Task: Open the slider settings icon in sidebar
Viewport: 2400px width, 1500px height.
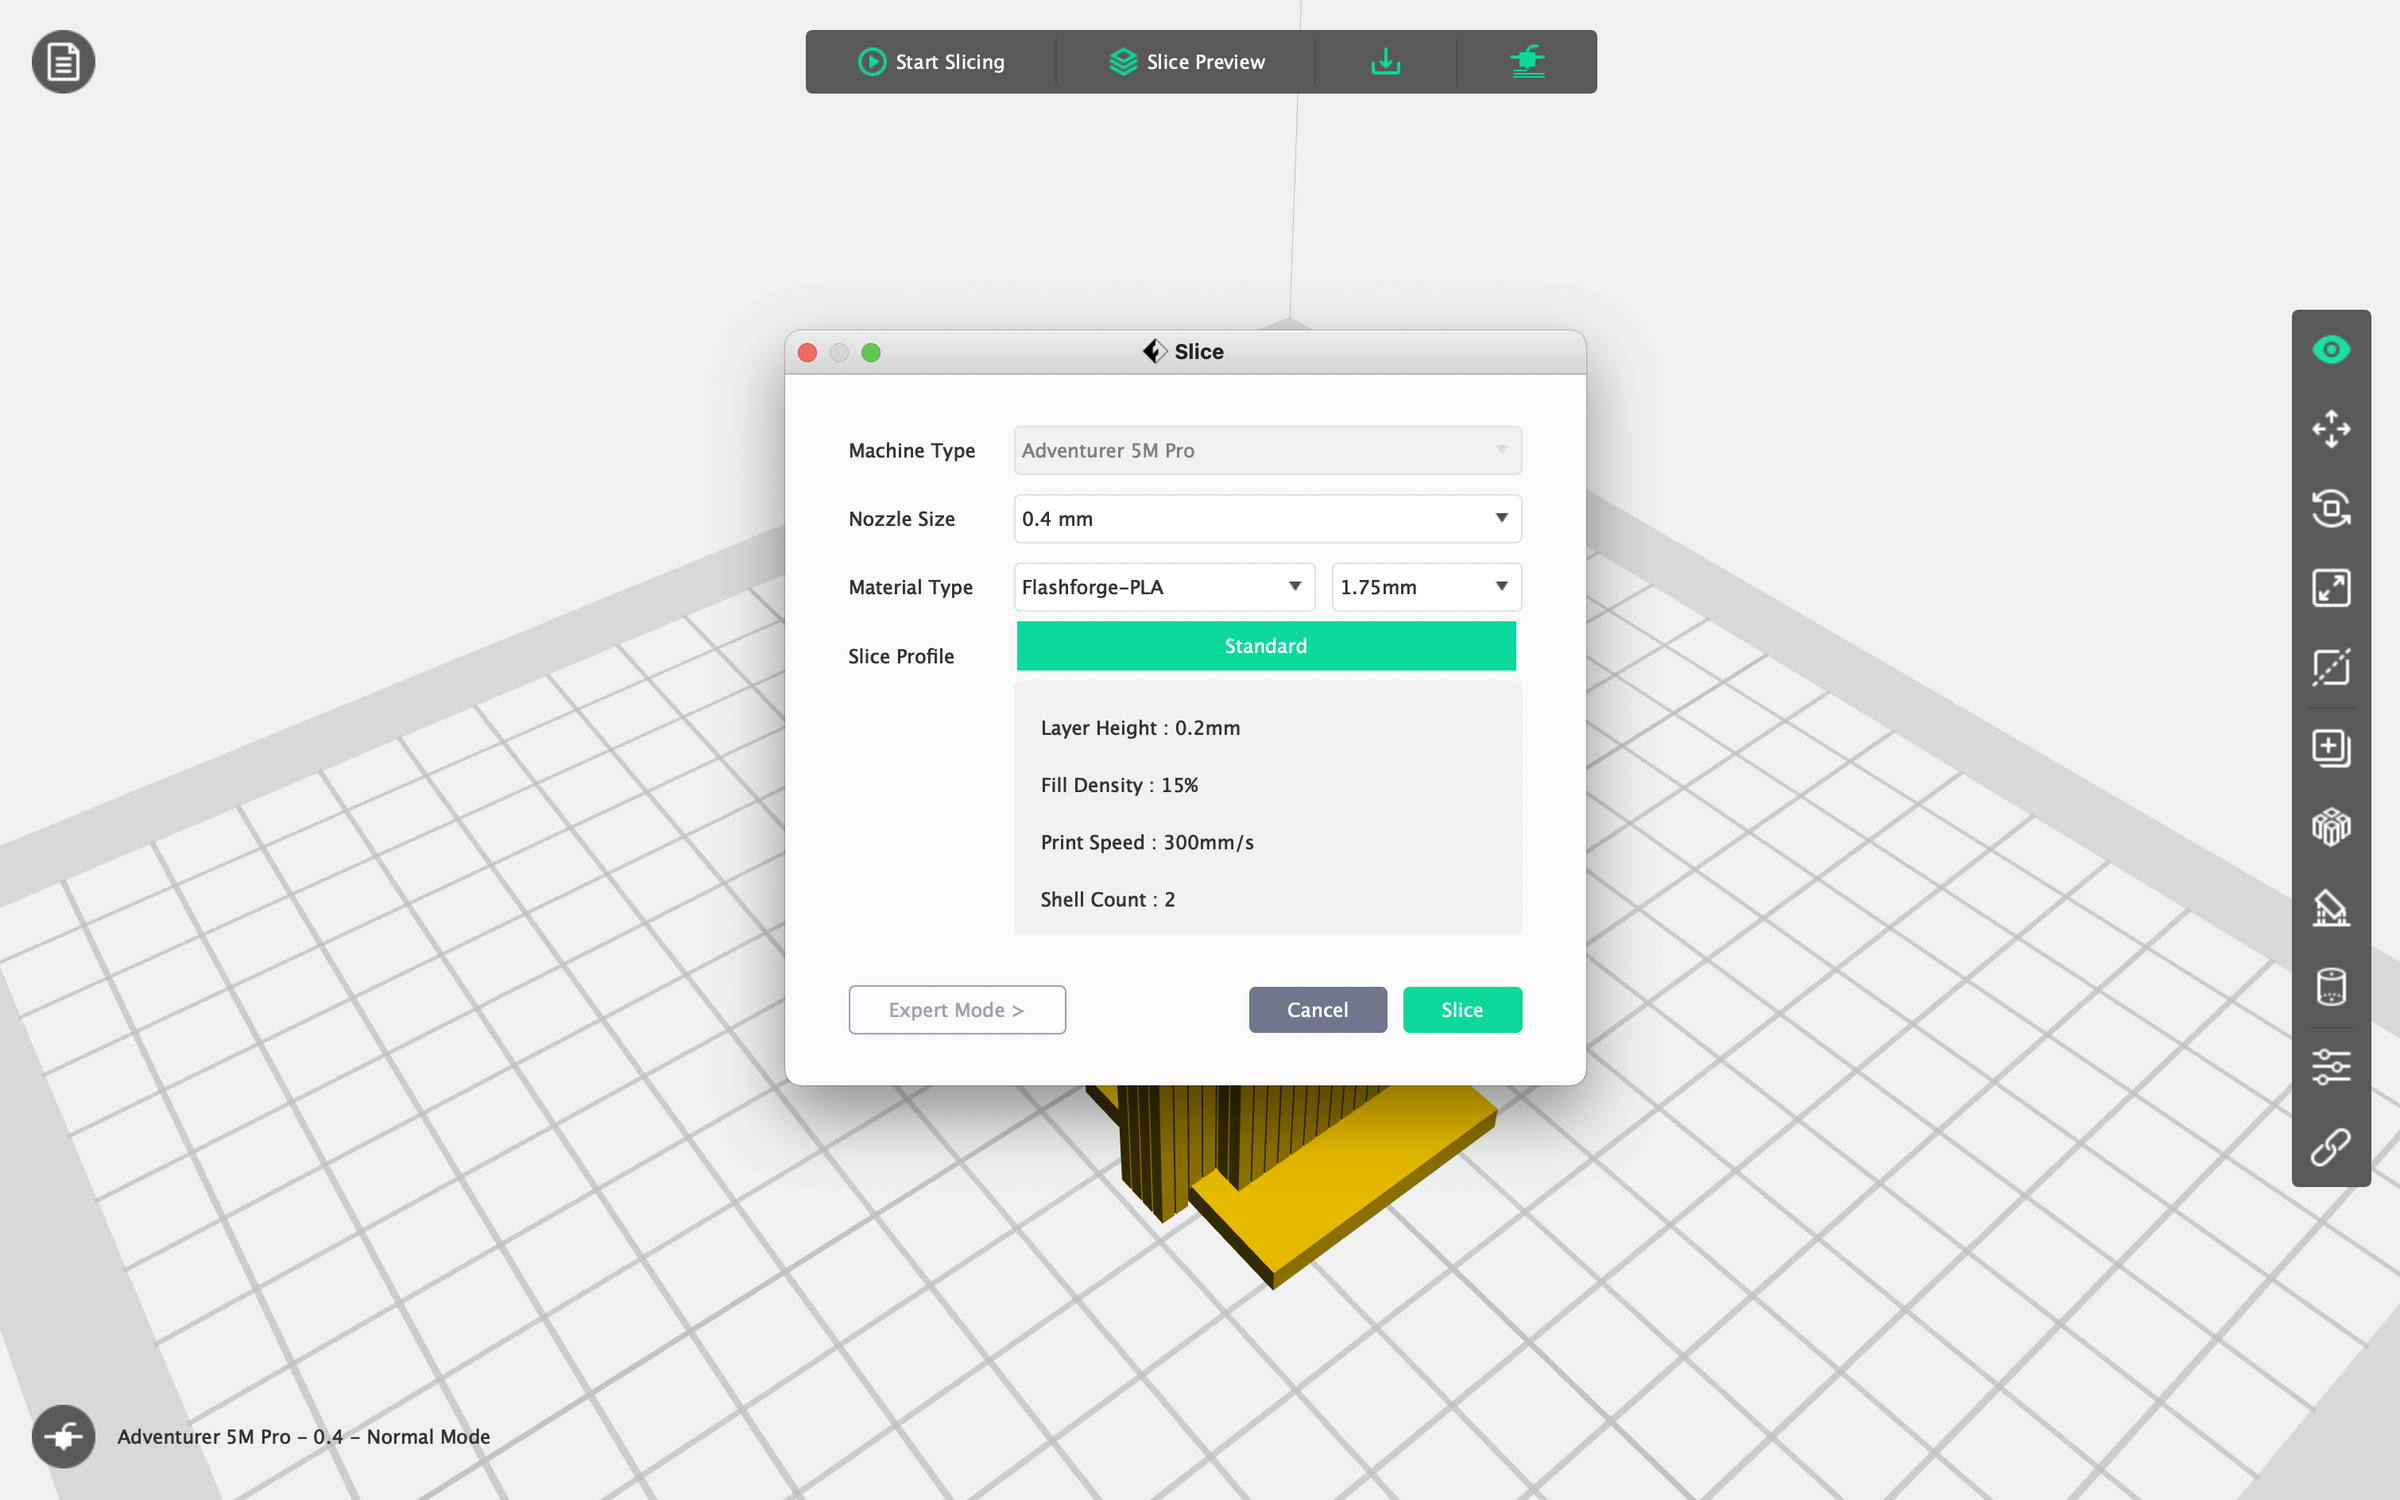Action: [x=2330, y=1067]
